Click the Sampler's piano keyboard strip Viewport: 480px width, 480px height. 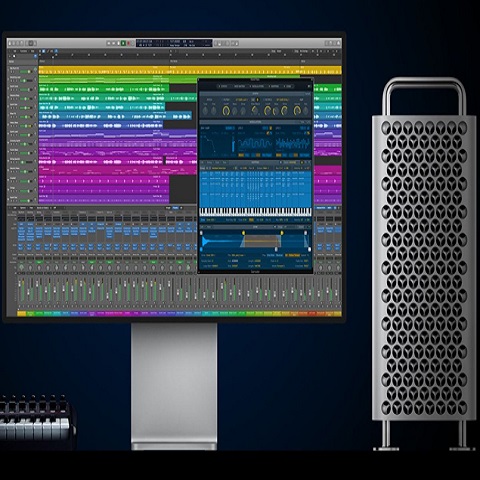(x=255, y=212)
